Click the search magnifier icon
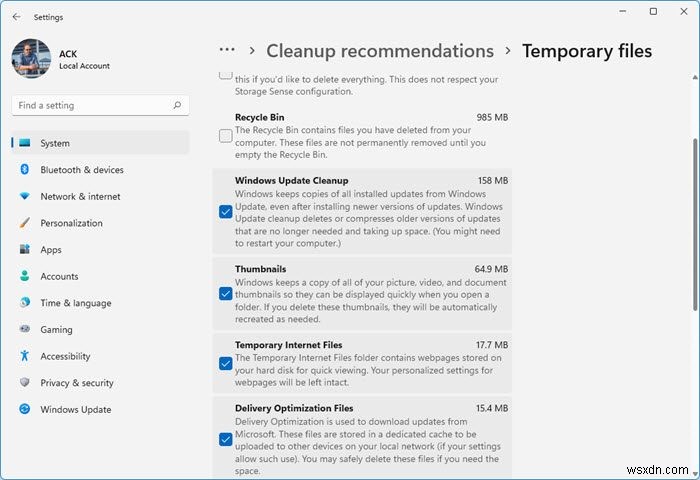This screenshot has width=700, height=480. pos(177,105)
